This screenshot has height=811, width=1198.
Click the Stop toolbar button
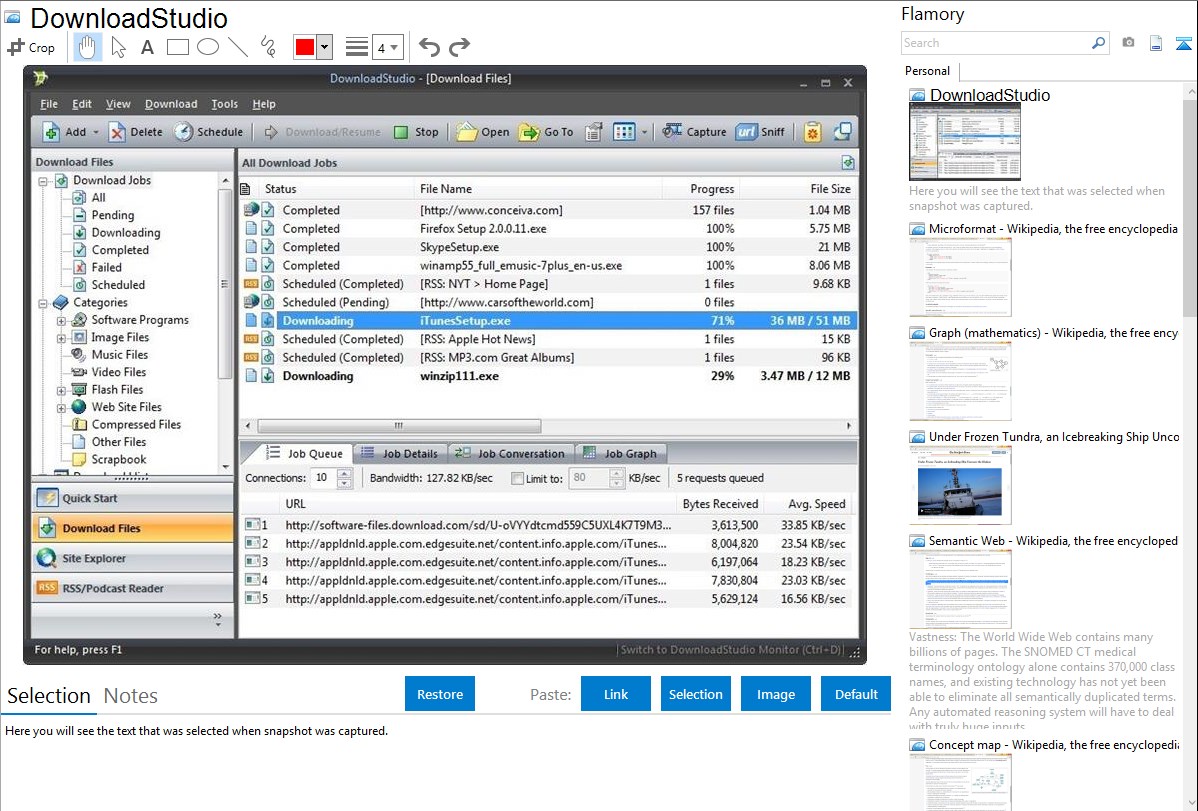[x=416, y=131]
